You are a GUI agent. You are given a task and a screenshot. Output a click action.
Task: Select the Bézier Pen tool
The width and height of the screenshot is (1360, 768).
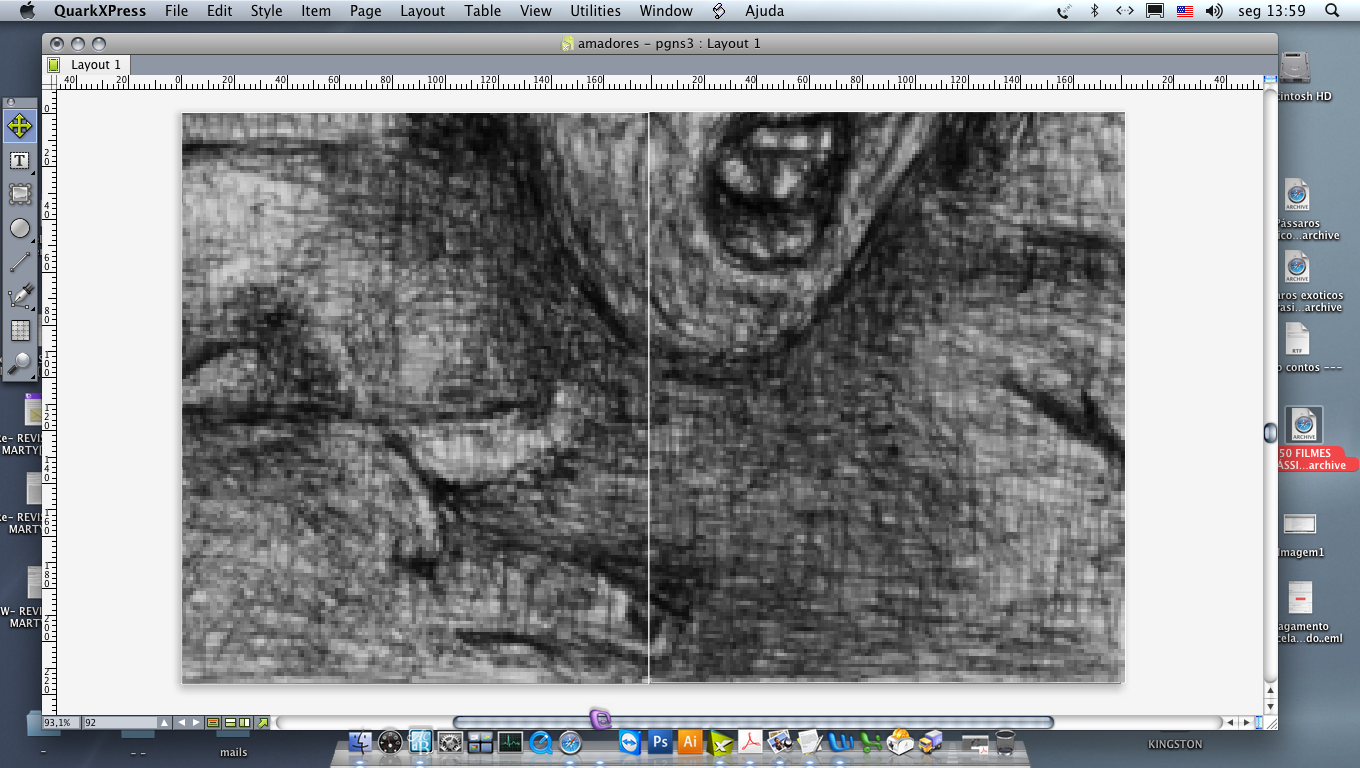[x=20, y=297]
